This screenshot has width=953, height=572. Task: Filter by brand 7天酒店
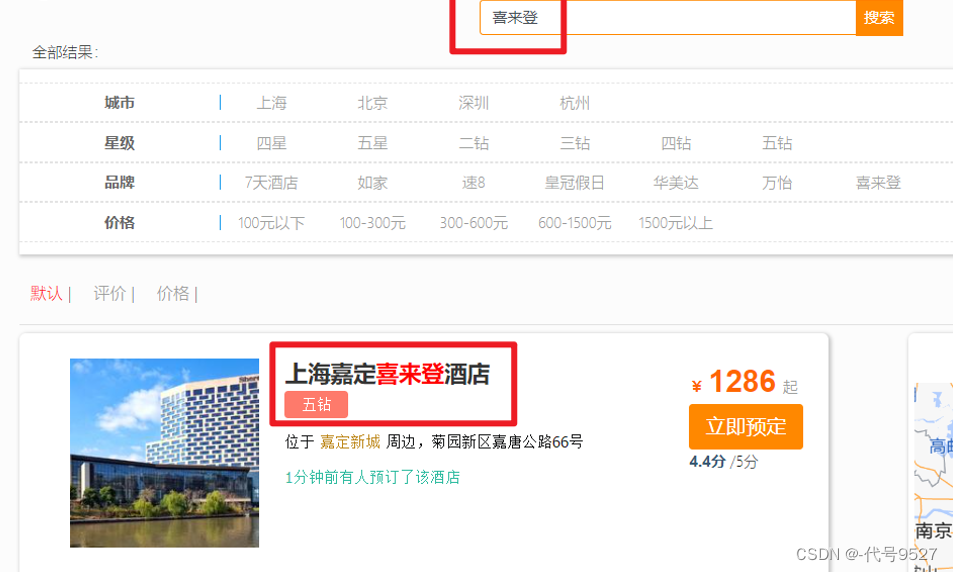(271, 183)
